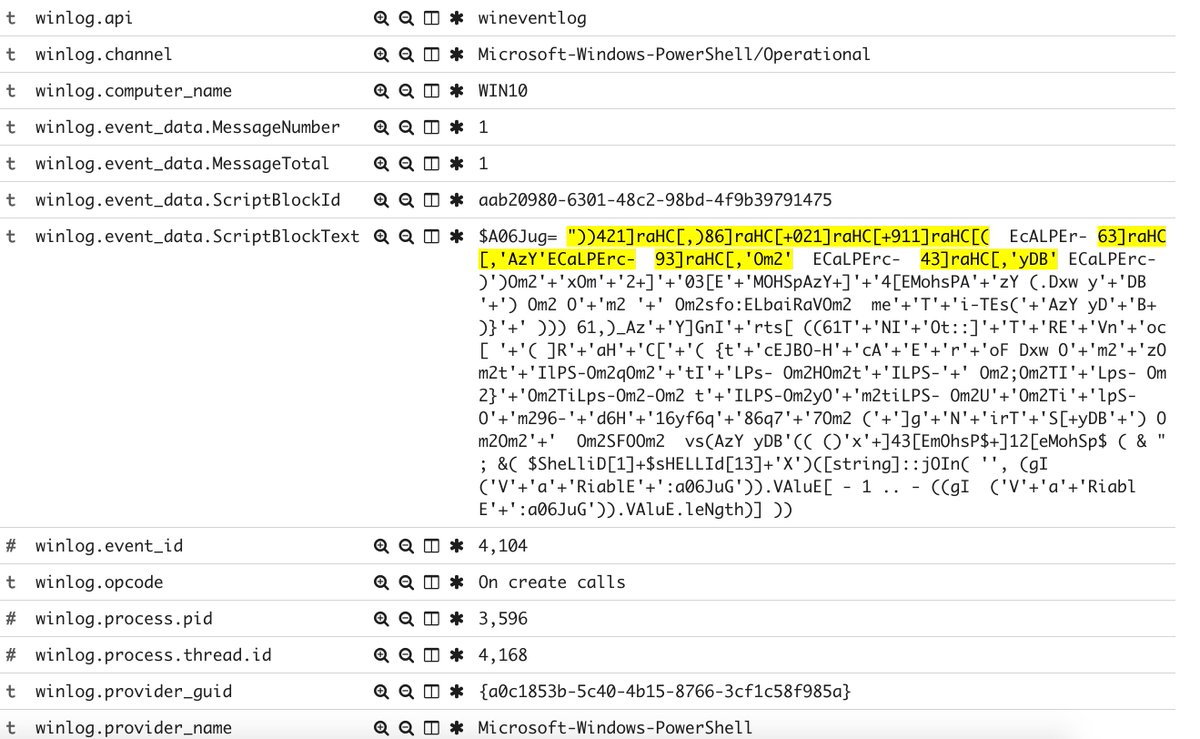Filter for winlog.provider_guid field present
This screenshot has width=1200, height=739.
pyautogui.click(x=457, y=691)
